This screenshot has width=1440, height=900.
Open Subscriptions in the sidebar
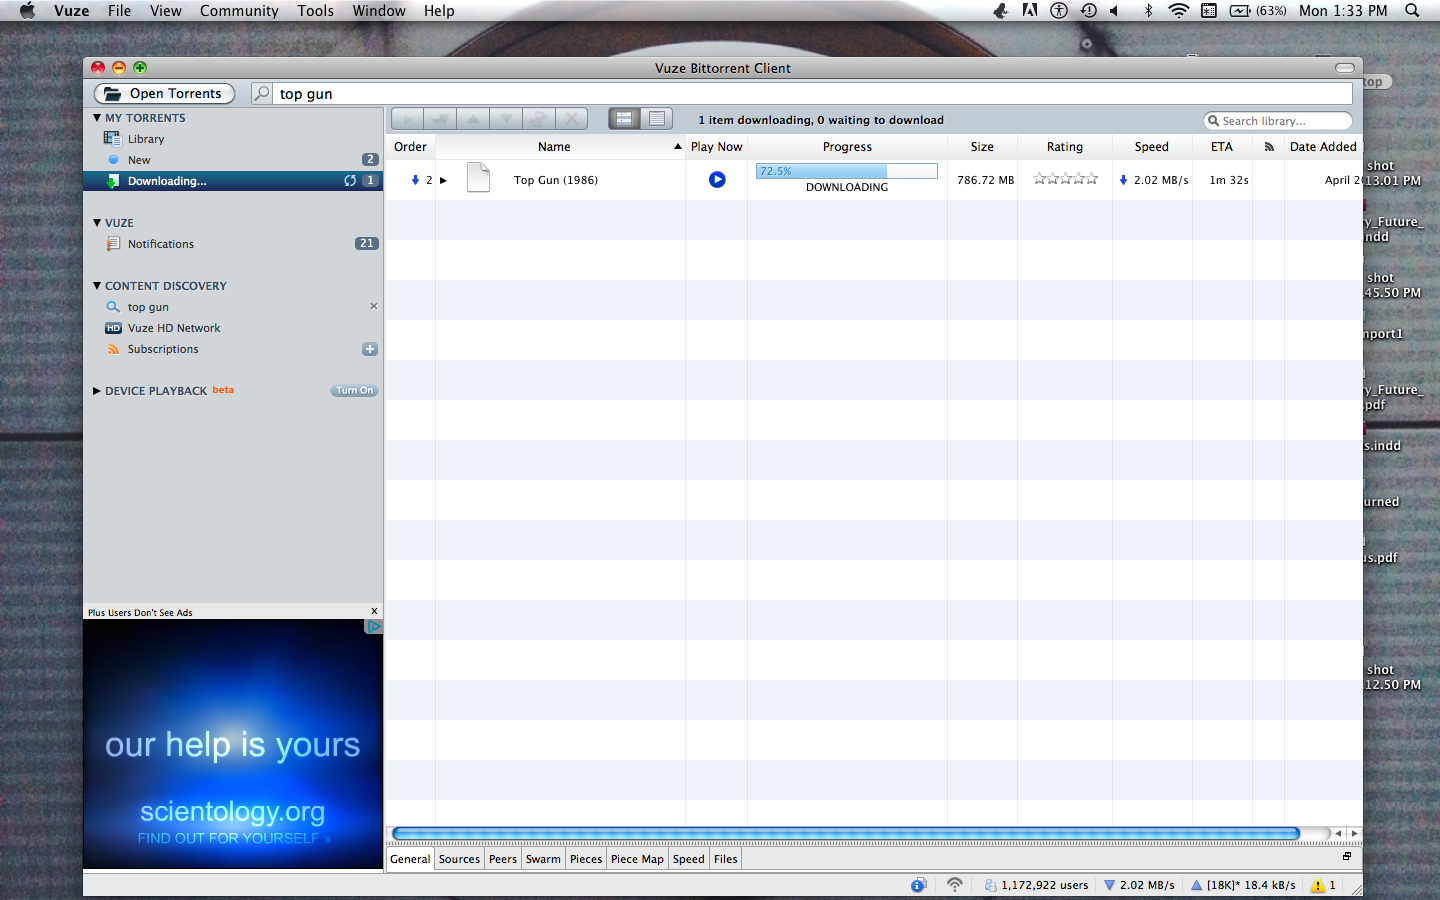(x=163, y=349)
